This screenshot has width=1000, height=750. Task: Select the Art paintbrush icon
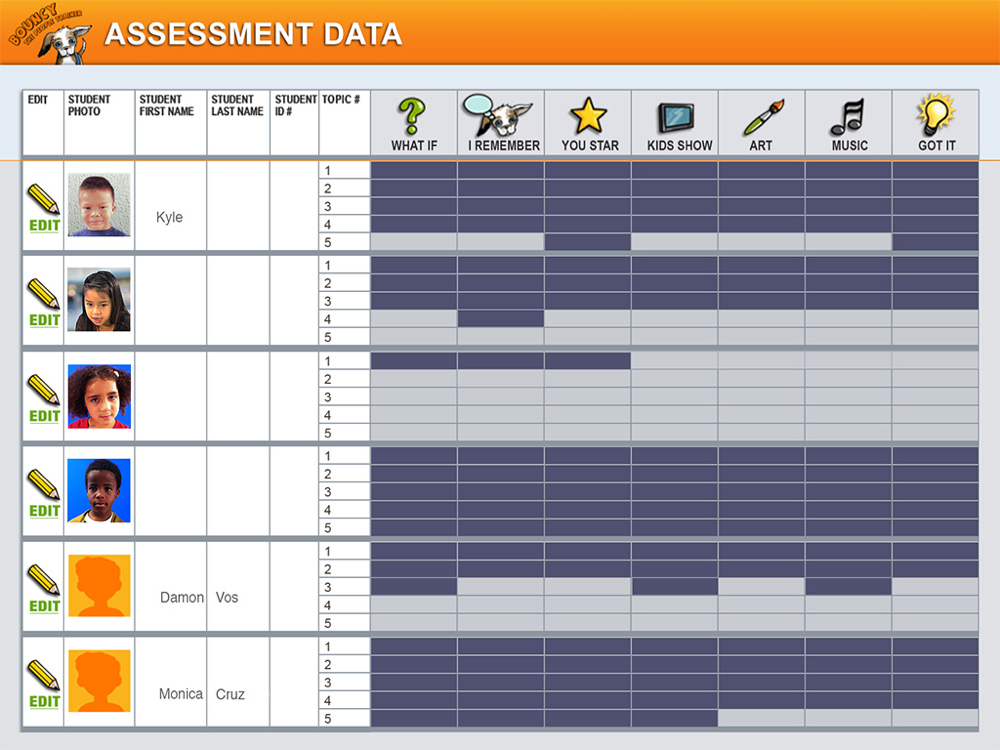[x=763, y=117]
